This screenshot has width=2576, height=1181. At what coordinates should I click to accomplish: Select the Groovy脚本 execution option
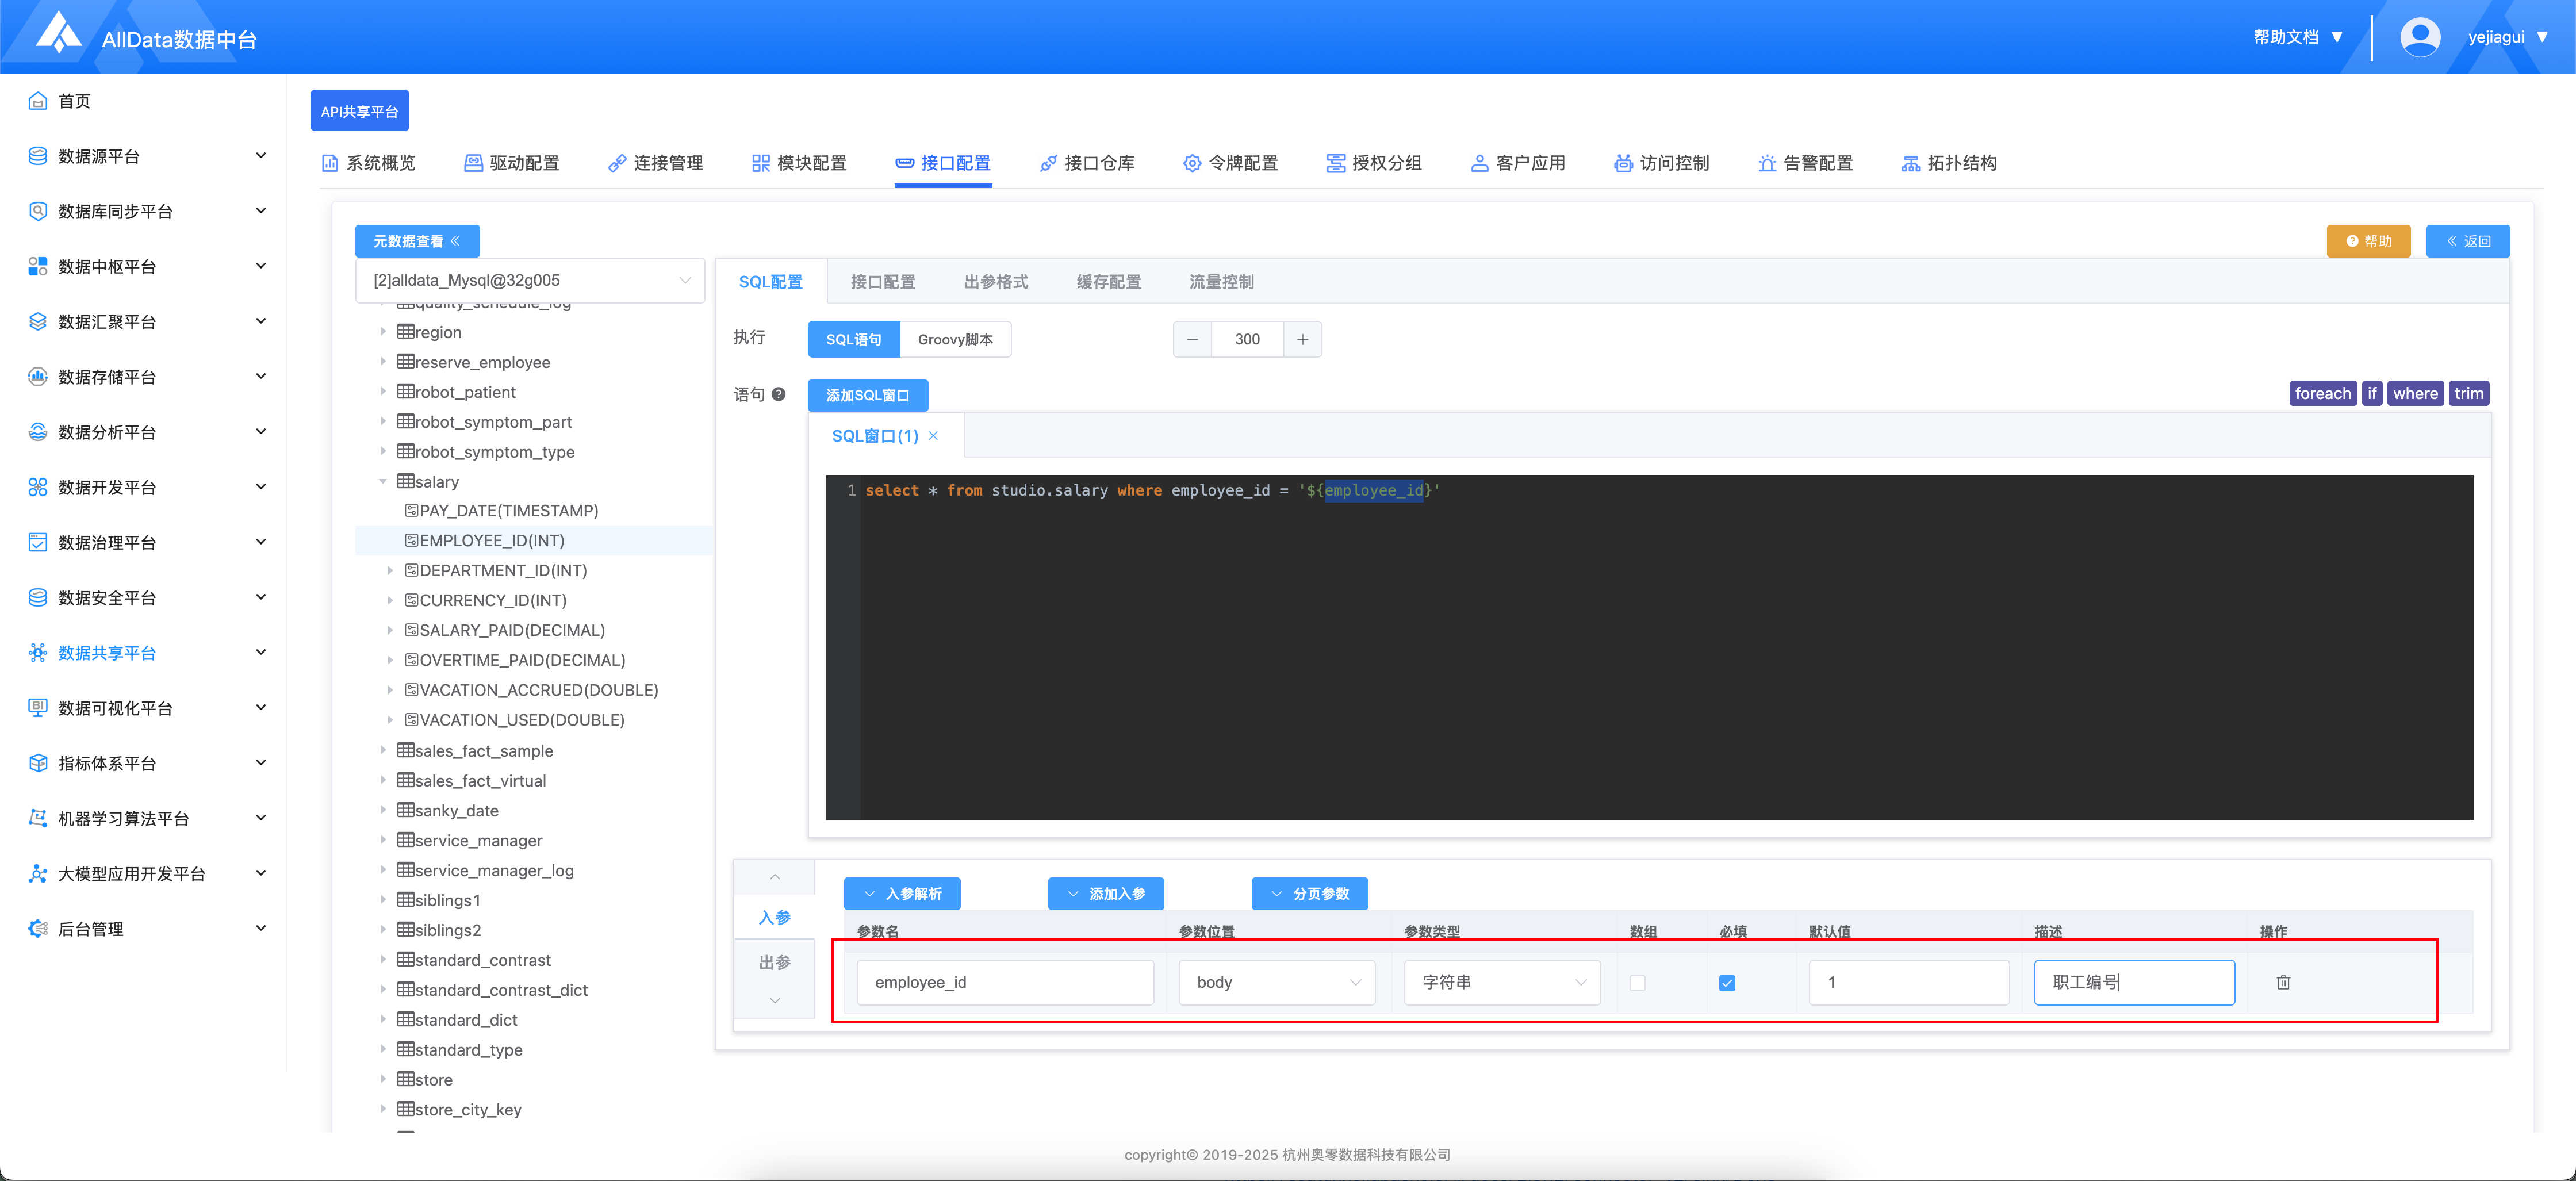pyautogui.click(x=955, y=339)
